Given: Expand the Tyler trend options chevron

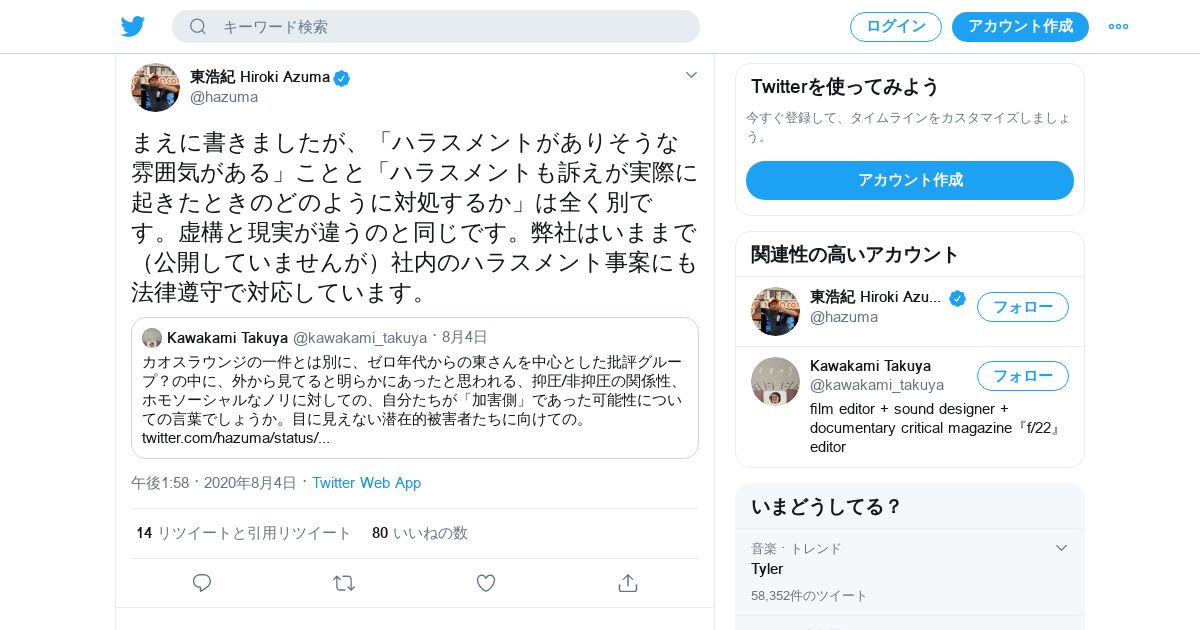Looking at the screenshot, I should coord(1061,548).
